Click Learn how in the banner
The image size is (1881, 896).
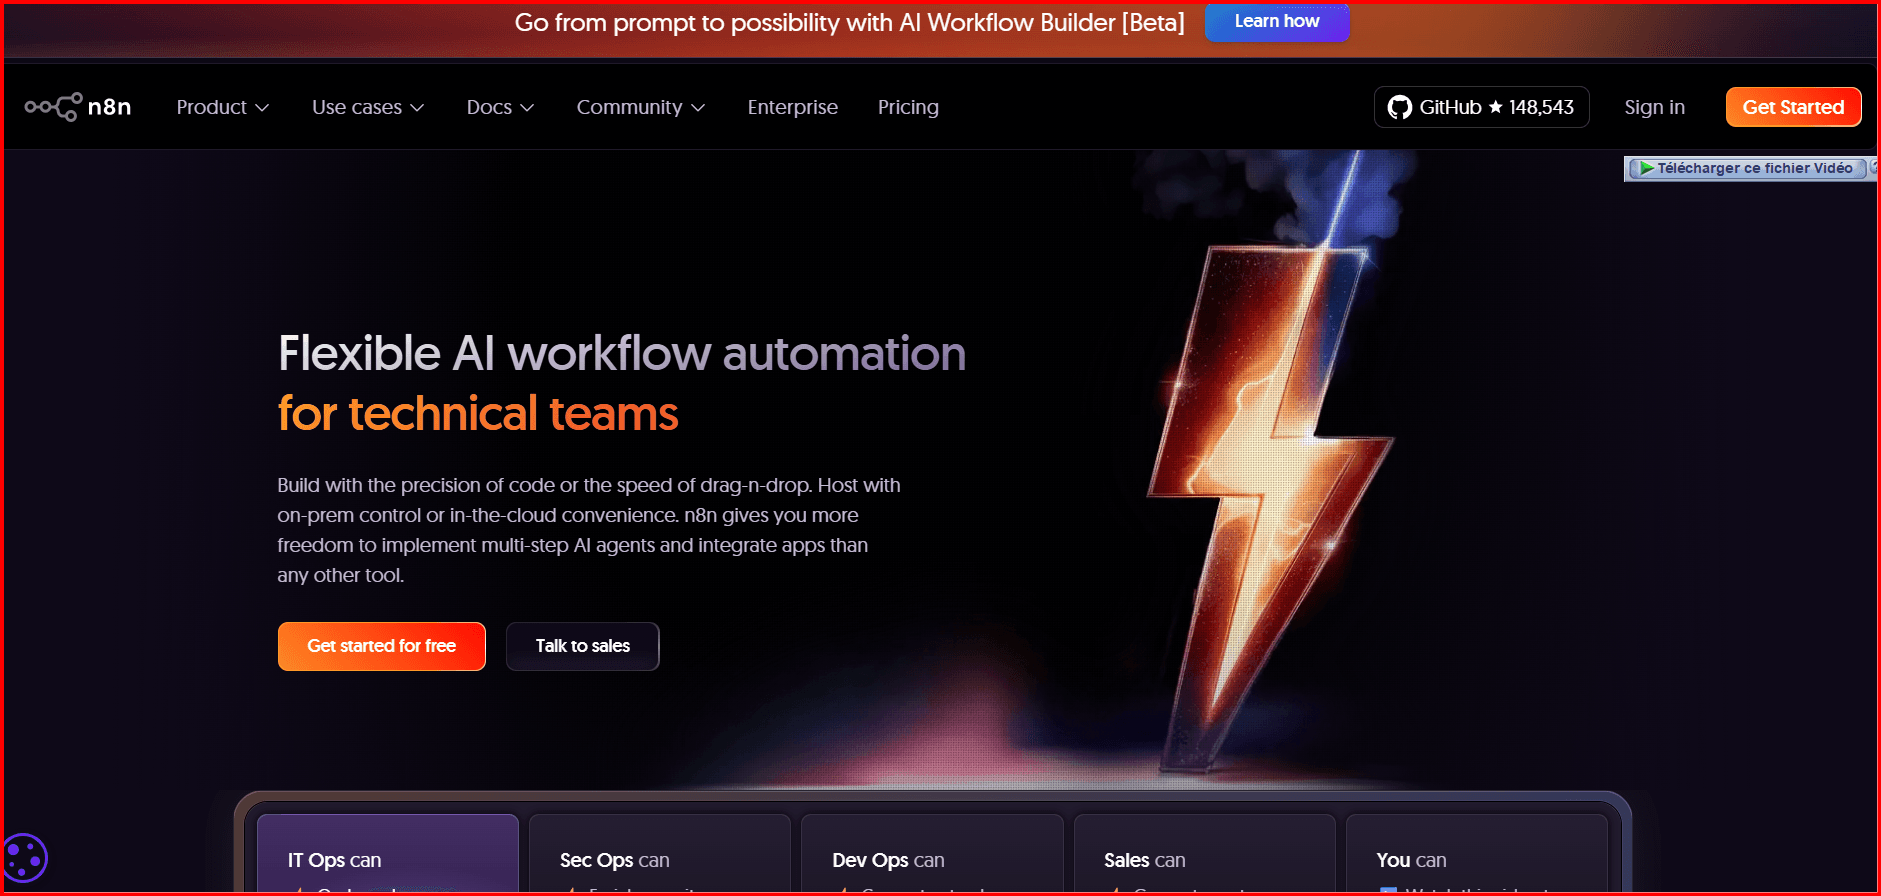pos(1276,22)
